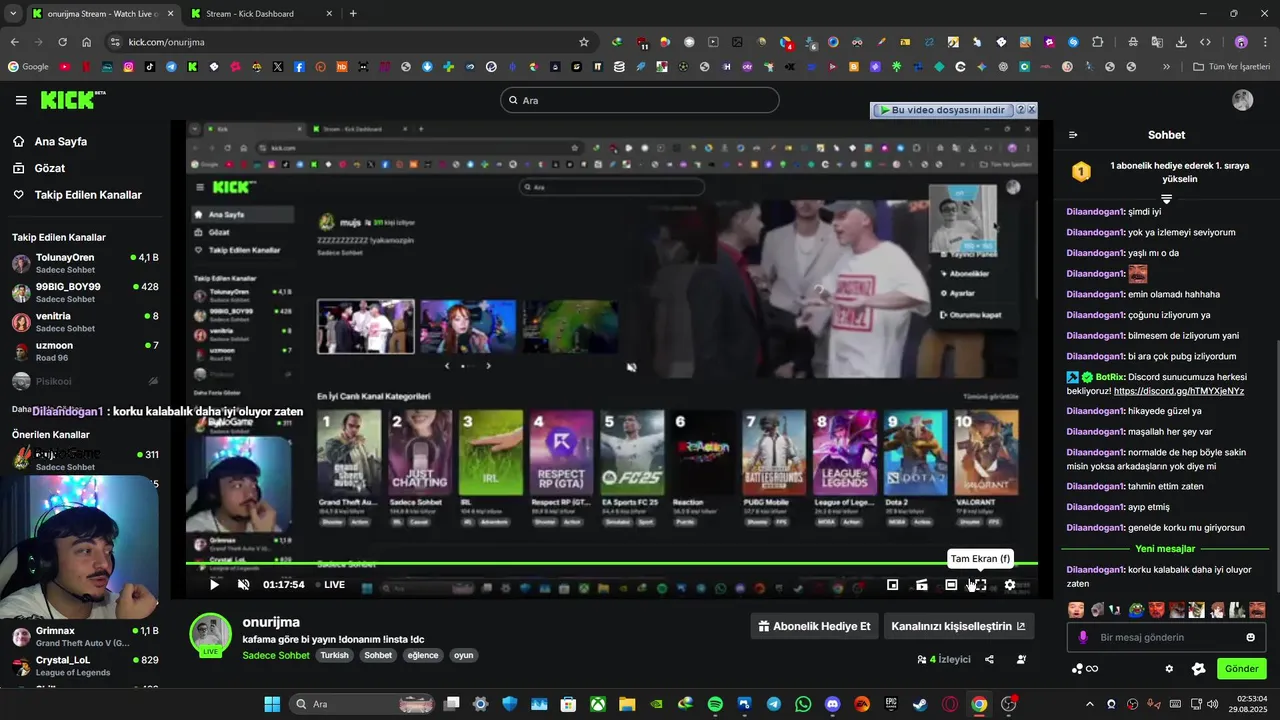Collapse chat panel via arrow icon

tap(1073, 135)
